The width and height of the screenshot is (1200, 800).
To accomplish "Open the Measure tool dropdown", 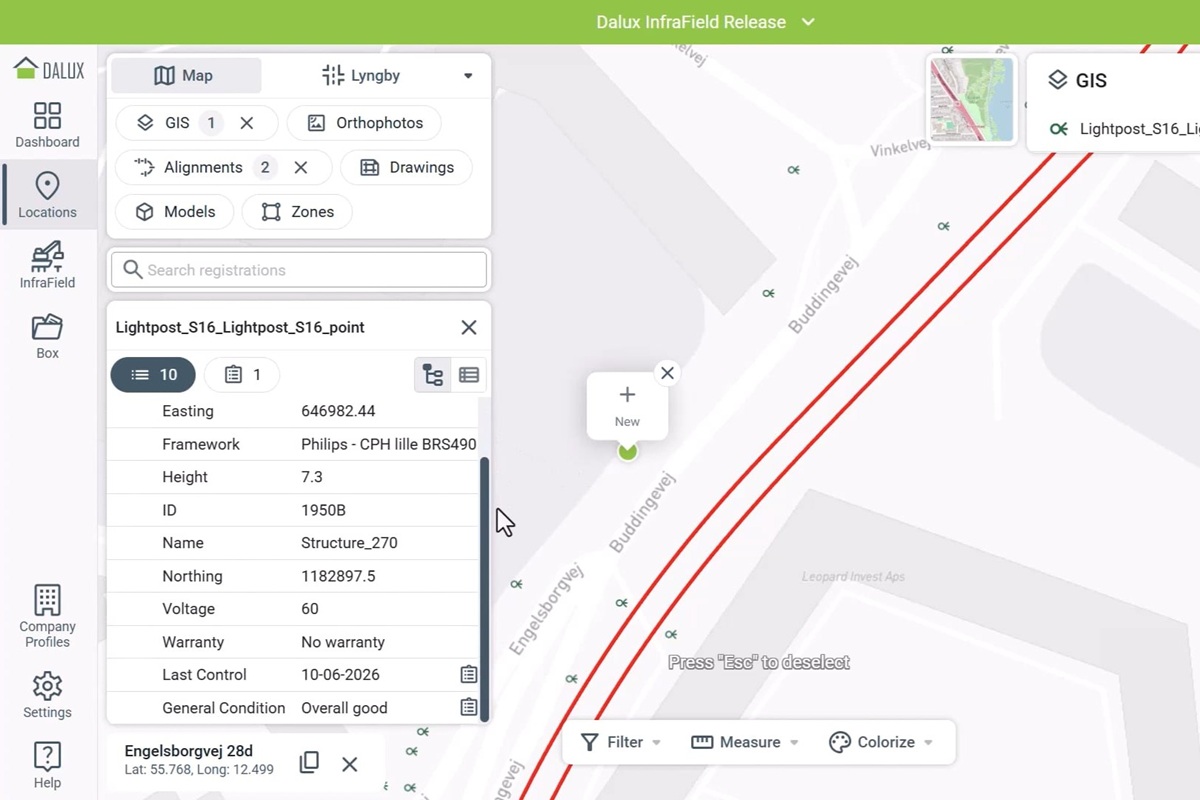I will click(x=745, y=742).
